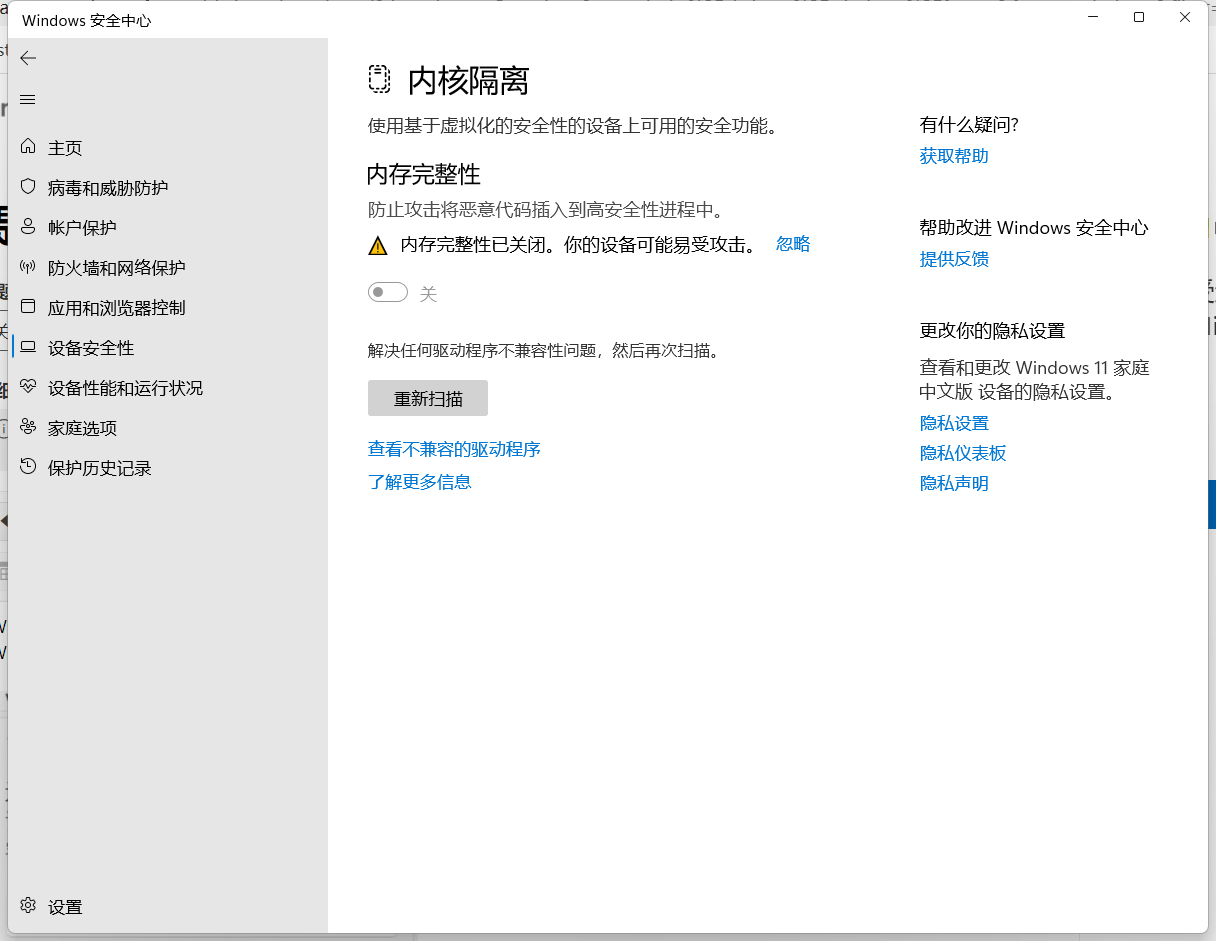Turn on the memory integrity toggle
1216x941 pixels.
click(388, 292)
